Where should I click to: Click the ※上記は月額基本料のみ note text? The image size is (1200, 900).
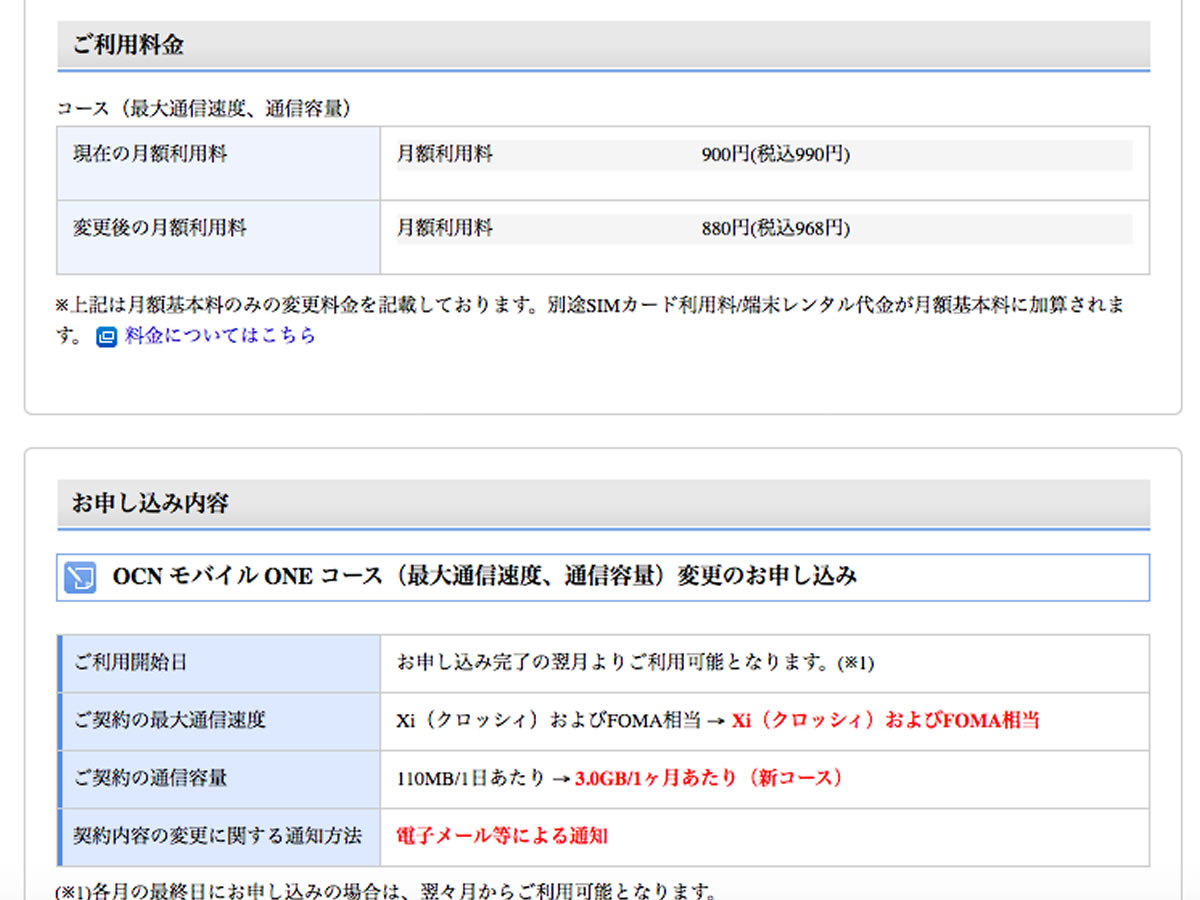590,320
